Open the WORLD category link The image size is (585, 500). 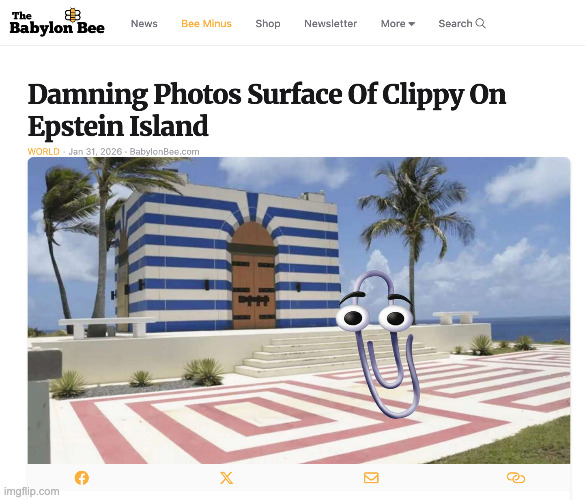[44, 151]
